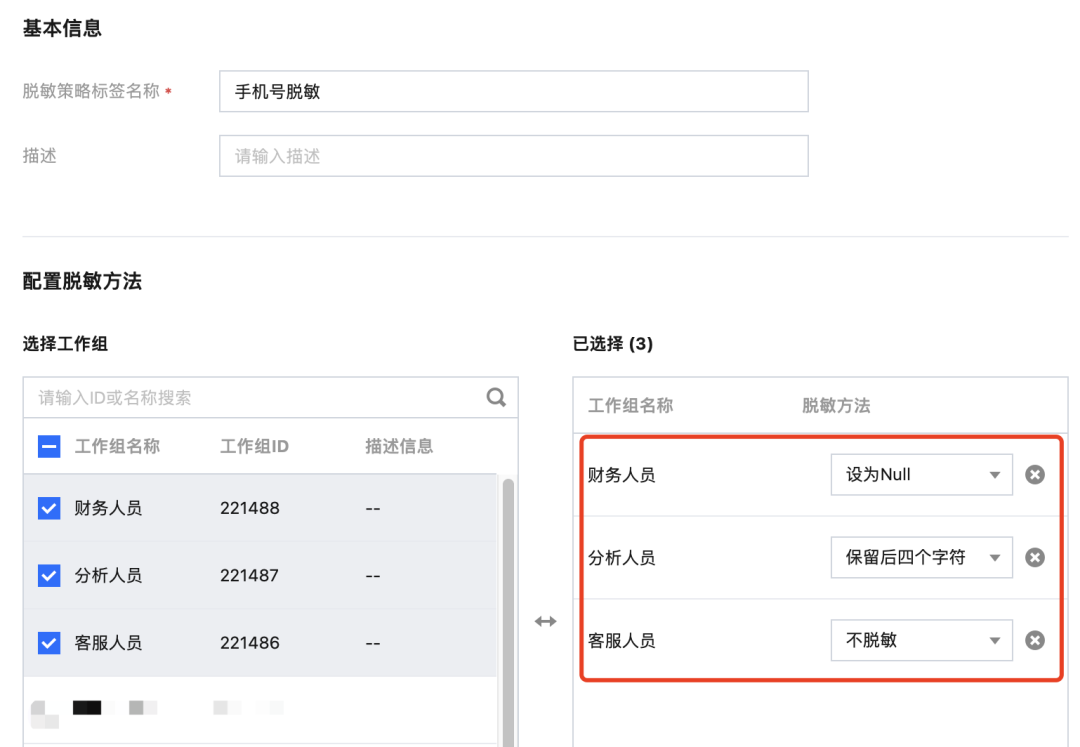The width and height of the screenshot is (1080, 747).
Task: Click the search magnifier icon
Action: point(496,397)
